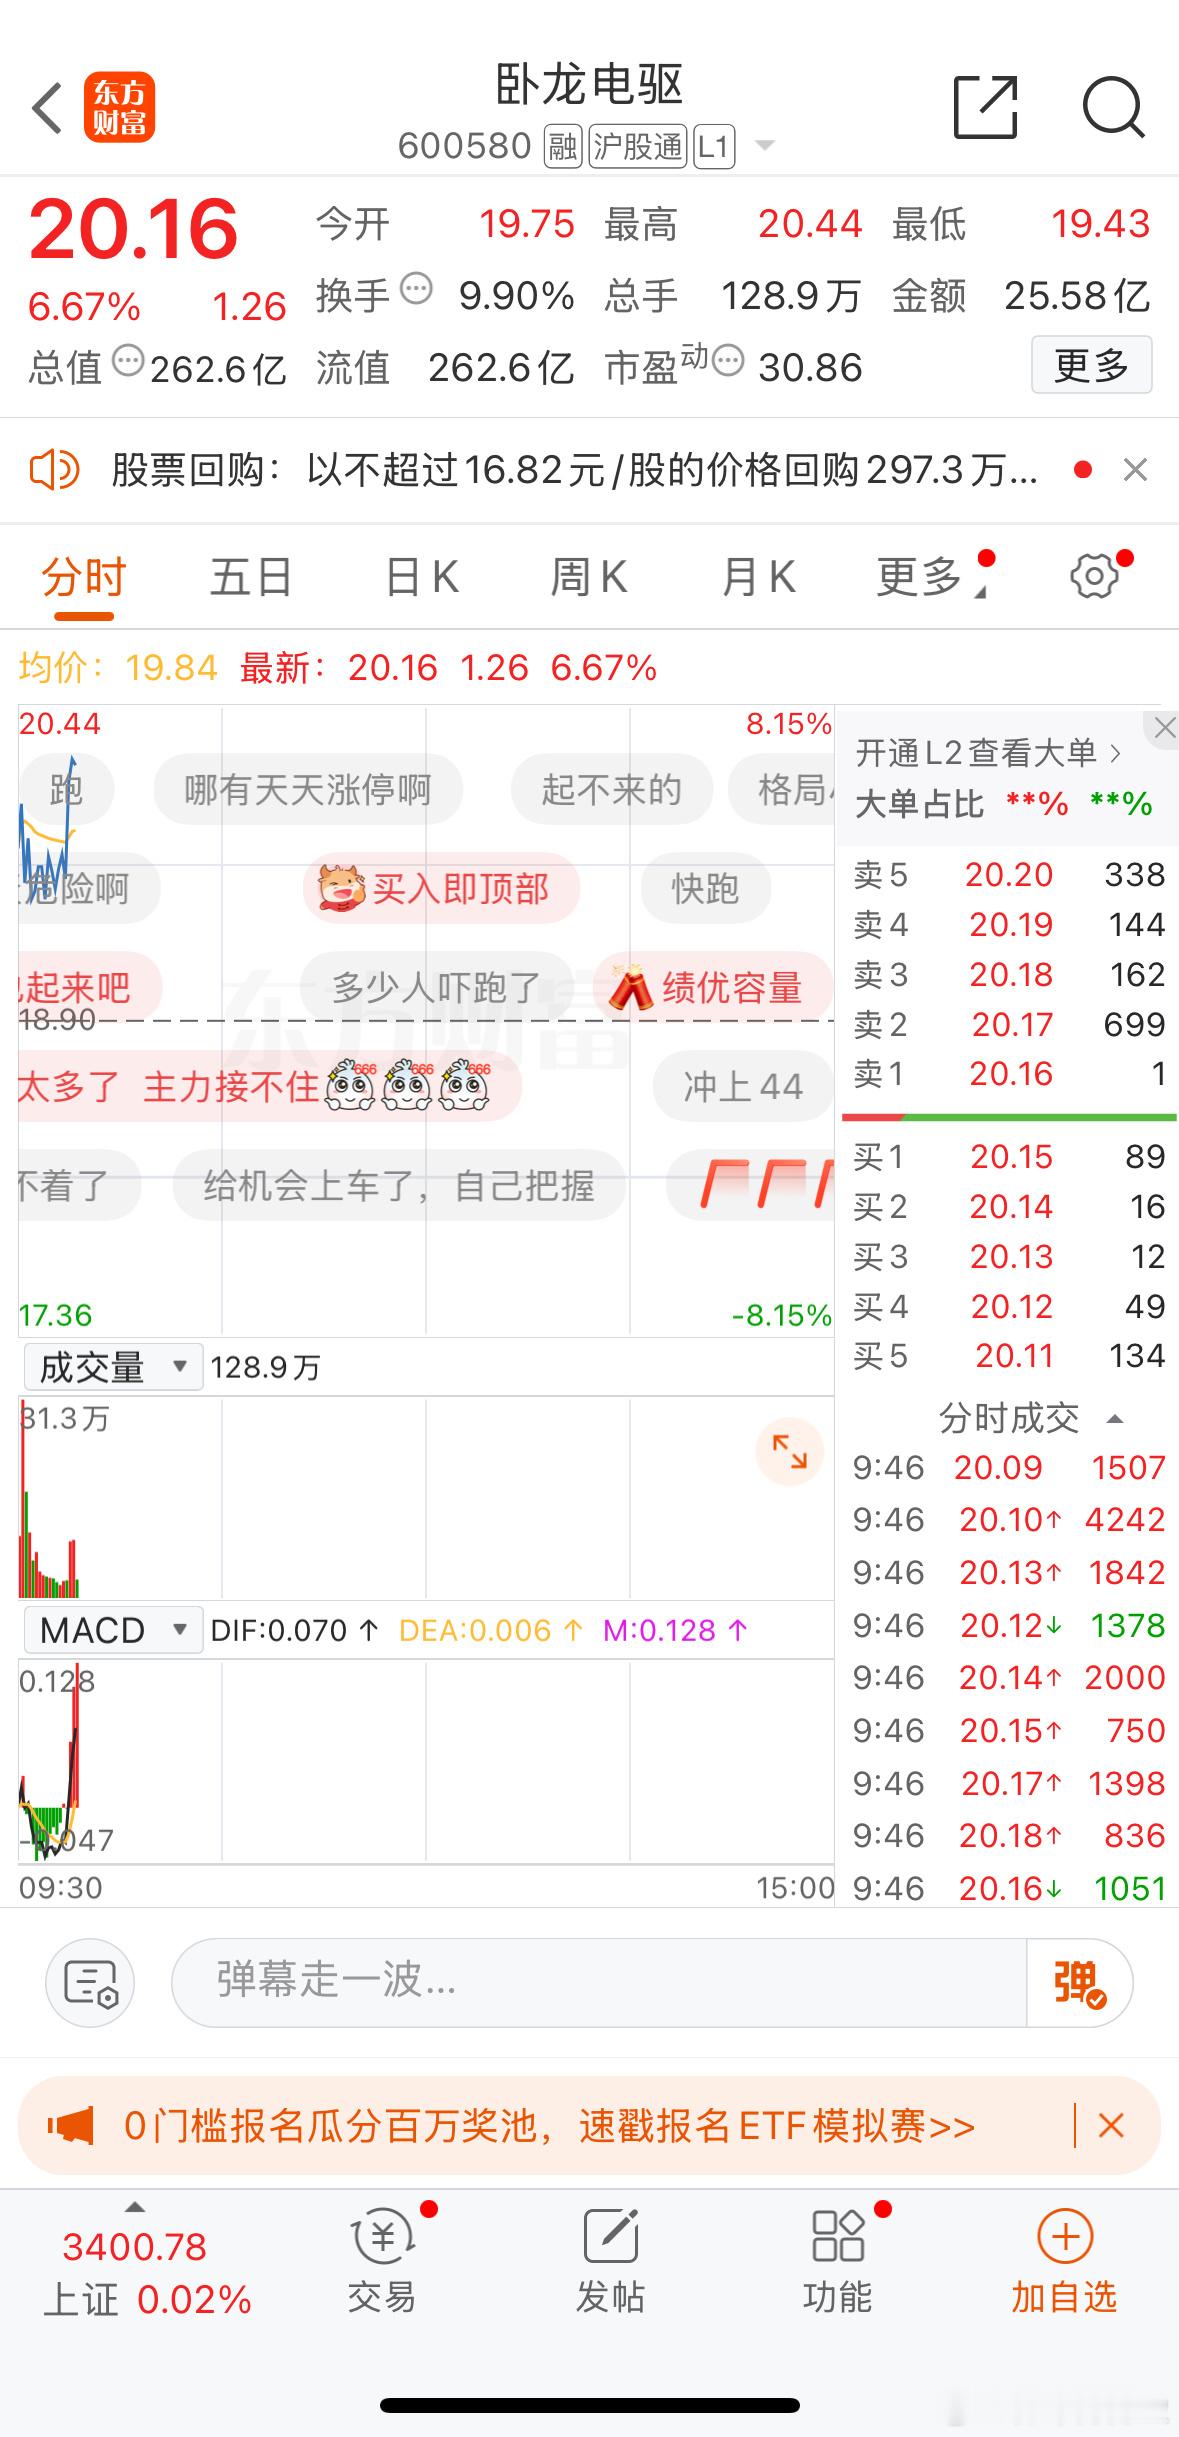Click the 更多 button in quote header

[1091, 365]
